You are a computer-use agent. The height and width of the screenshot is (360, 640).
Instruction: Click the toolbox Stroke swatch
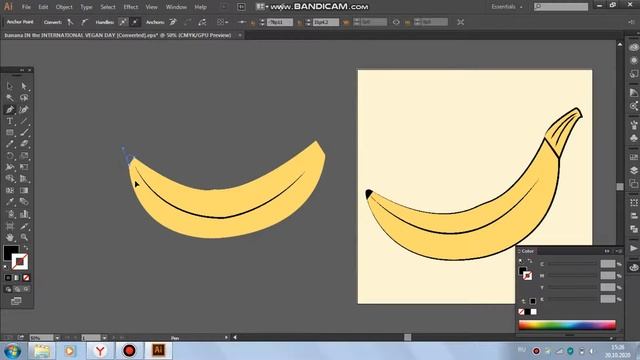(20, 262)
